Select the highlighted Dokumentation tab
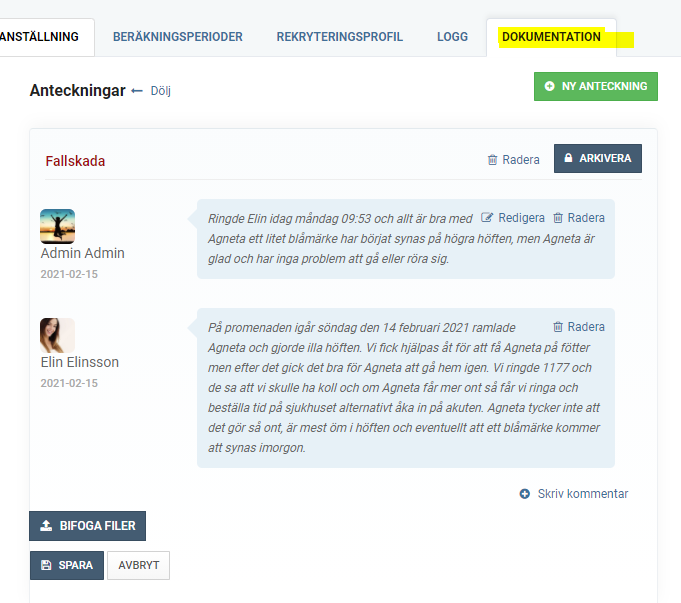The image size is (681, 603). click(551, 37)
